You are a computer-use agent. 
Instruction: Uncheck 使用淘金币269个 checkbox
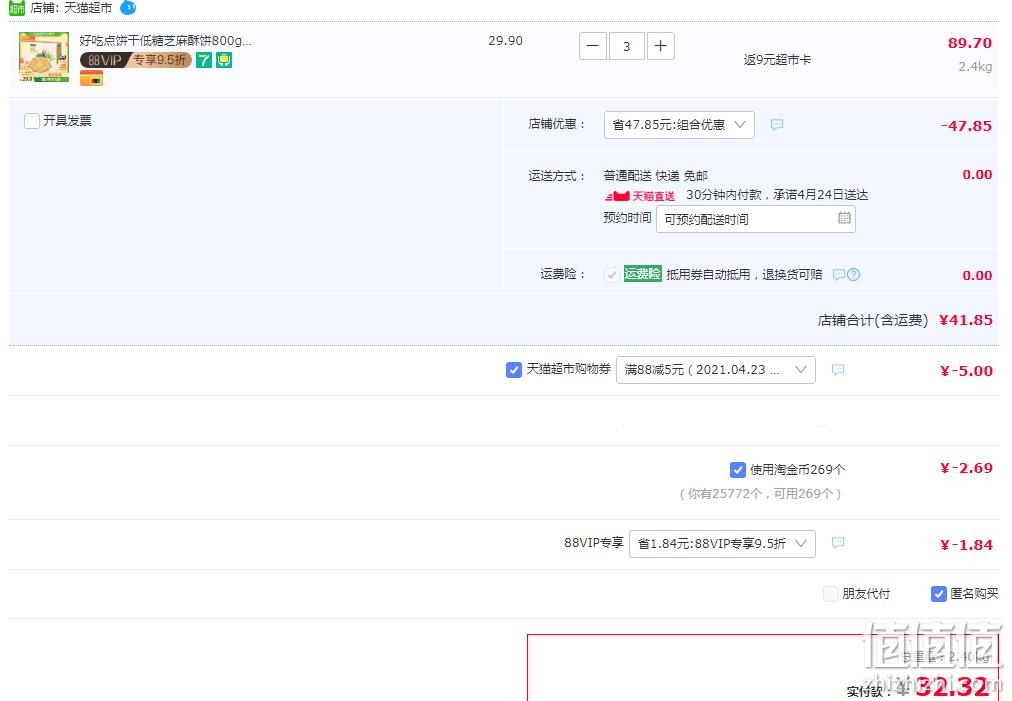[x=738, y=470]
